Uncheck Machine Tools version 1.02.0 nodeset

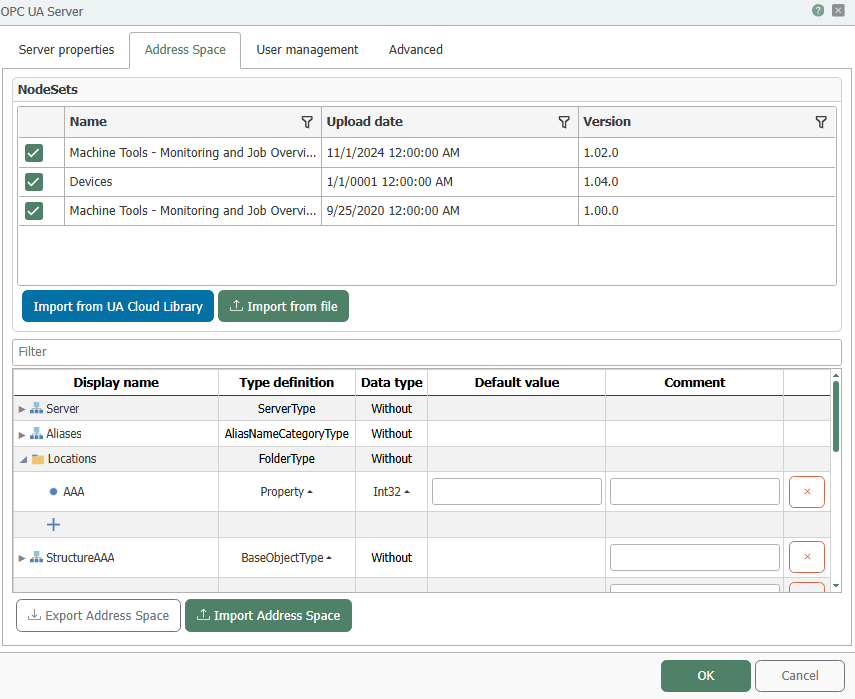(34, 153)
